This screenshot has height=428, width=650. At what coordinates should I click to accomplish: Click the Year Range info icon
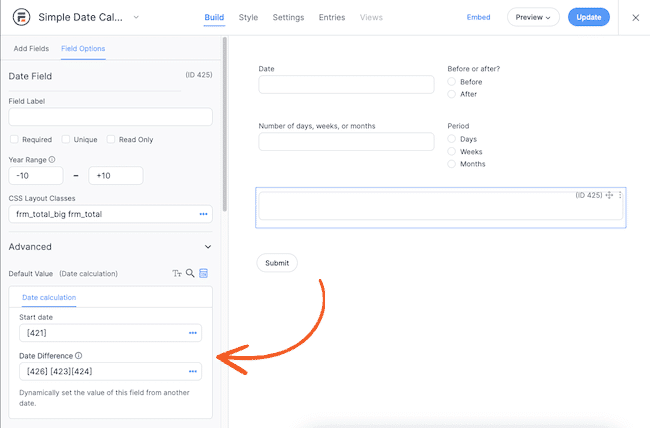click(52, 159)
